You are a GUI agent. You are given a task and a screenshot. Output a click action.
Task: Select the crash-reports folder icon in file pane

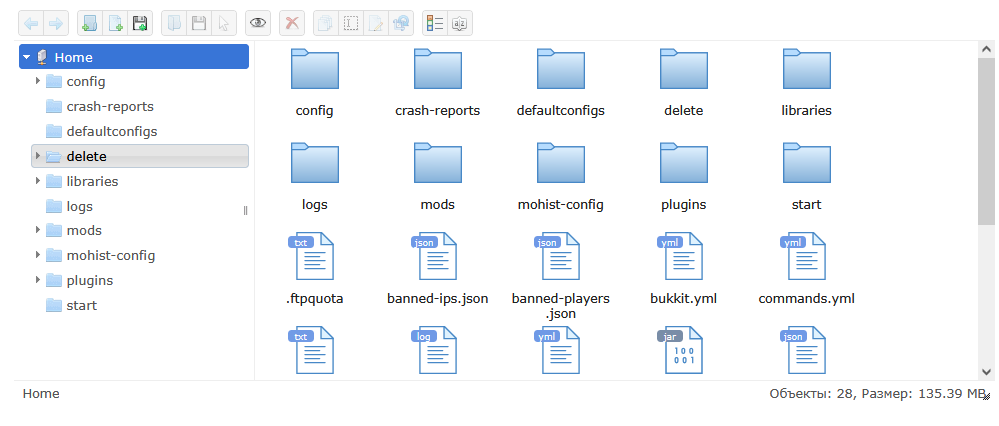438,69
